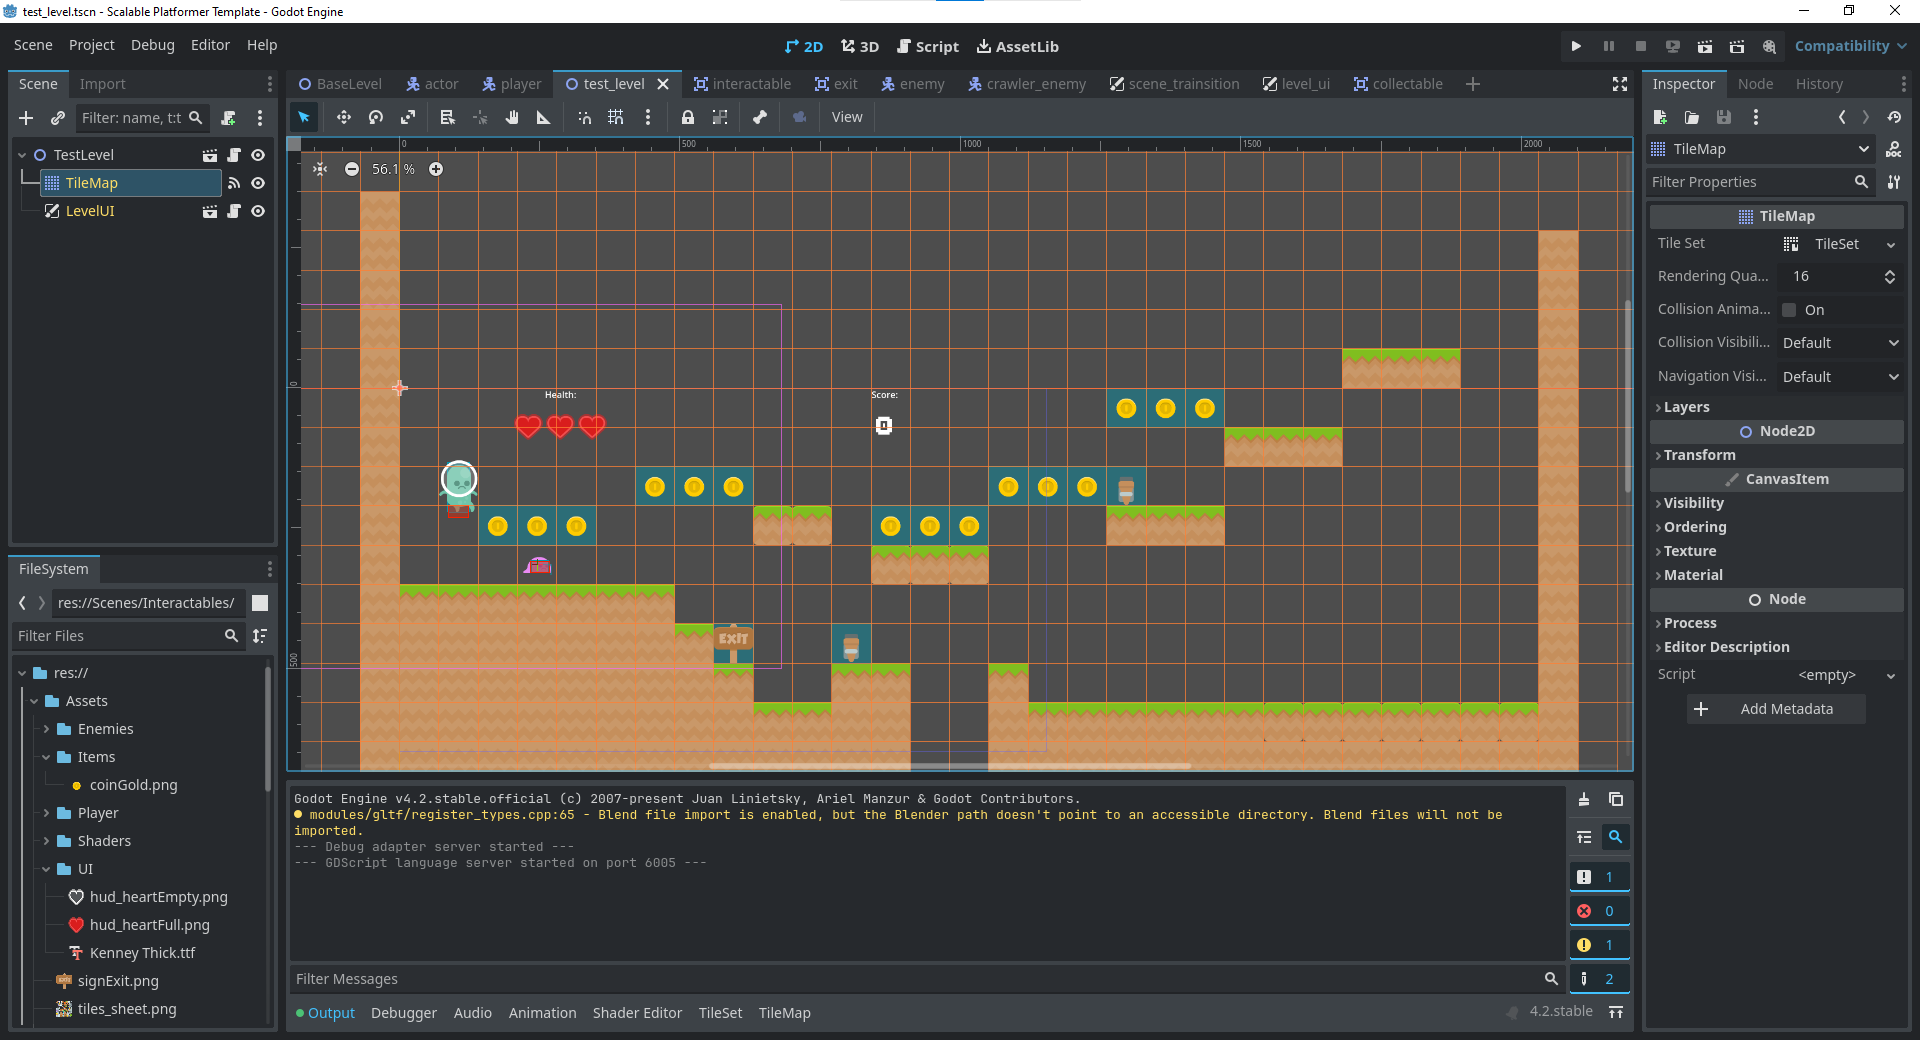Adjust Rendering Quadrant Size stepper
Screen dimensions: 1920x1040
click(1890, 277)
